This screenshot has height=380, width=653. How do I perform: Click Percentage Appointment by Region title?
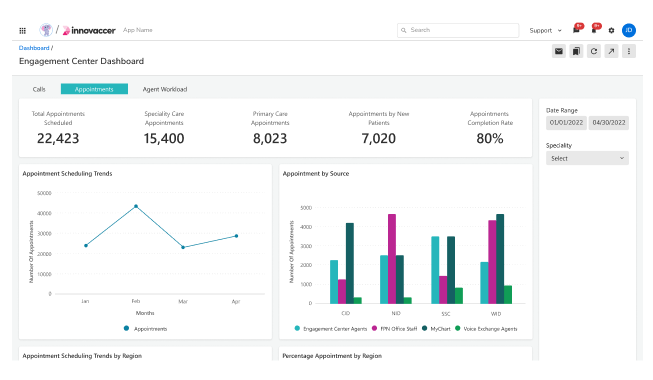pyautogui.click(x=332, y=356)
